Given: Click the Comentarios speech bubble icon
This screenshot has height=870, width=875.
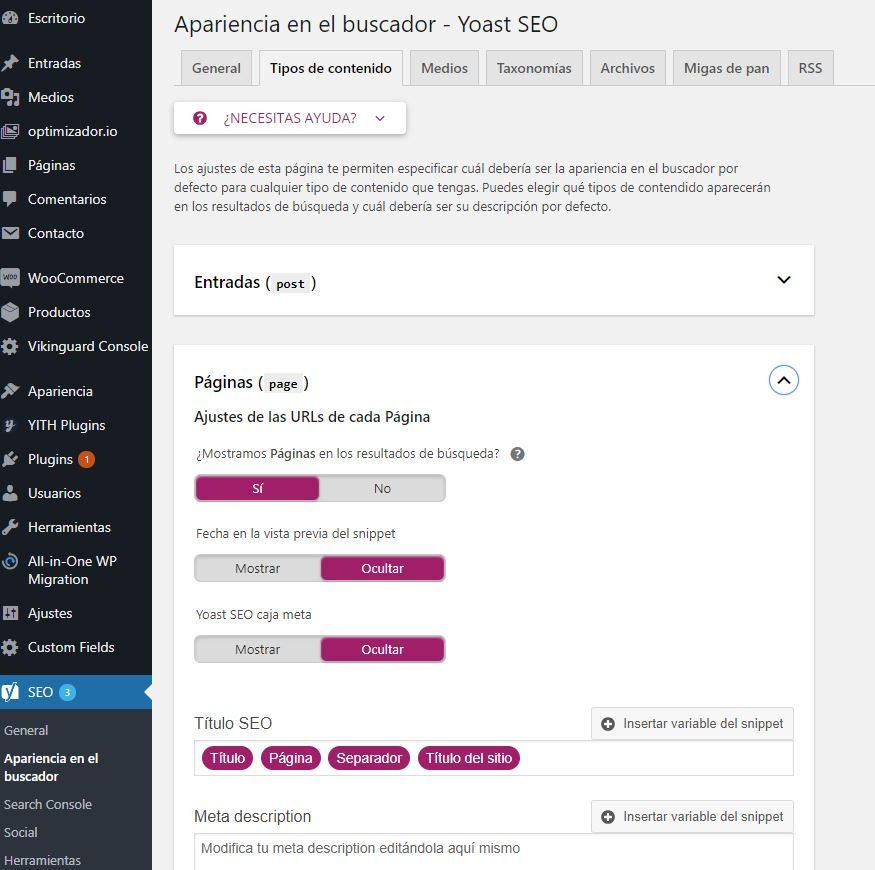Looking at the screenshot, I should [9, 199].
